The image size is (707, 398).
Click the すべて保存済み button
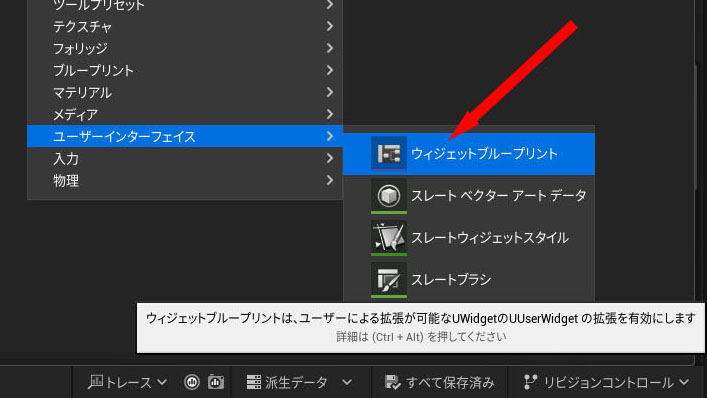click(440, 382)
